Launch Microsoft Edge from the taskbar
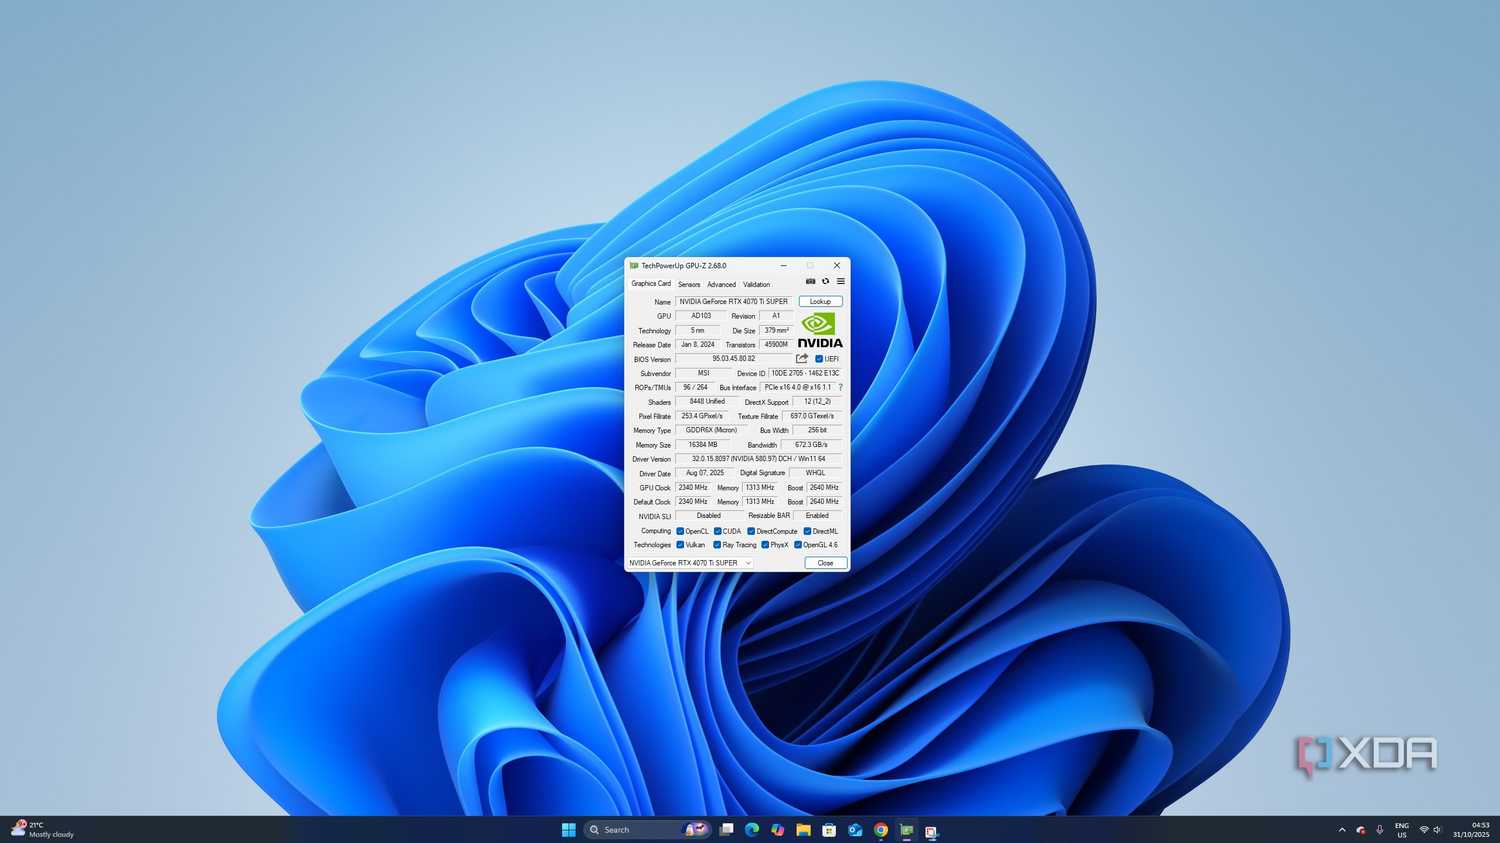This screenshot has height=843, width=1500. click(x=752, y=829)
